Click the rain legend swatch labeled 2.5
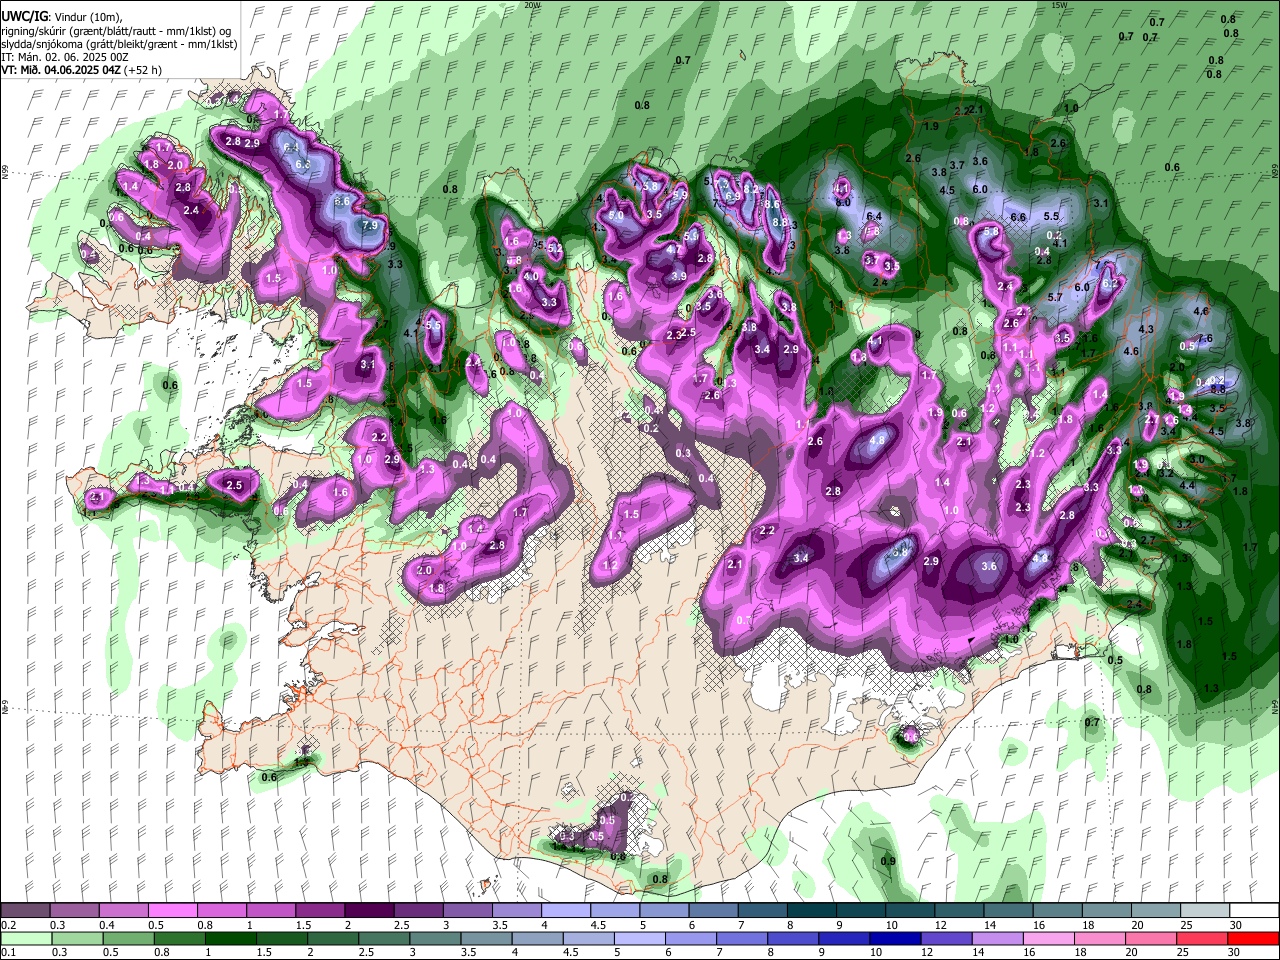The height and width of the screenshot is (960, 1280). (x=384, y=939)
